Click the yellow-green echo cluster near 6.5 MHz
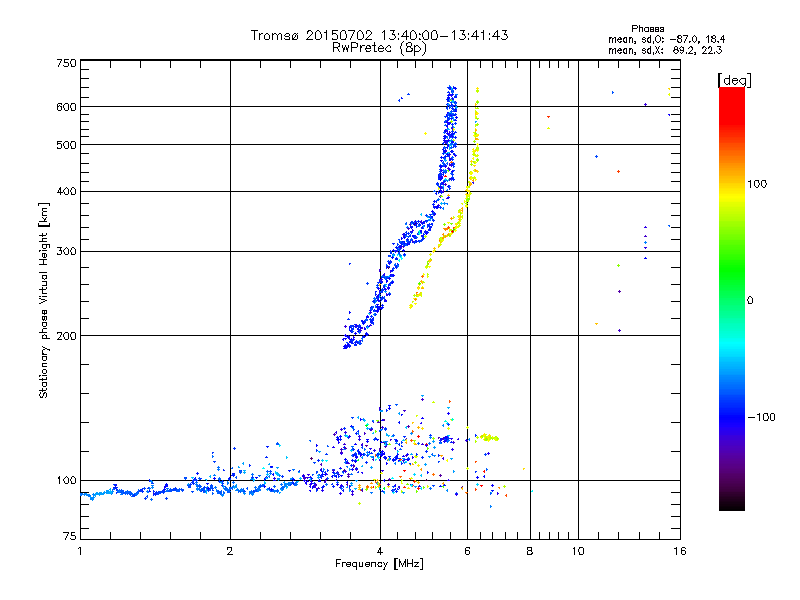The width and height of the screenshot is (800, 600). click(x=487, y=438)
